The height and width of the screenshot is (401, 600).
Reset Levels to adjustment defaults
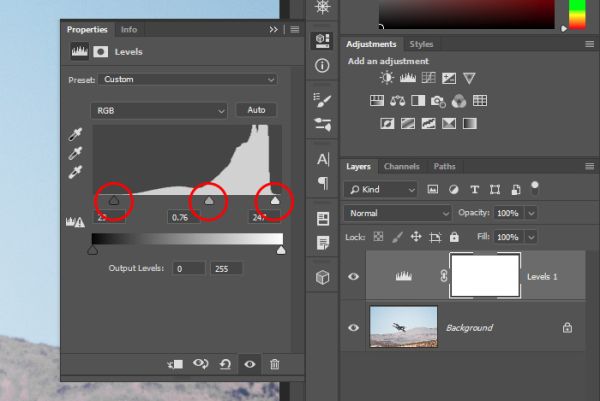point(225,364)
